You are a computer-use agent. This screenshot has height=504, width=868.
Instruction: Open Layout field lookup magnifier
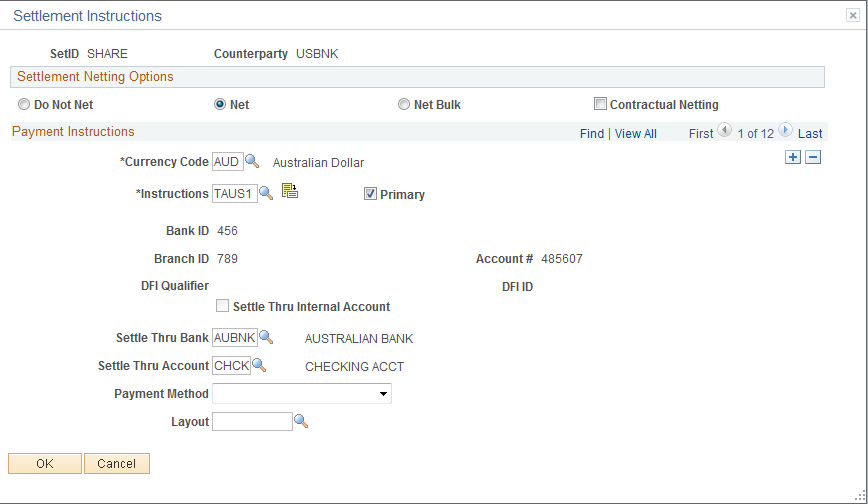(x=301, y=421)
